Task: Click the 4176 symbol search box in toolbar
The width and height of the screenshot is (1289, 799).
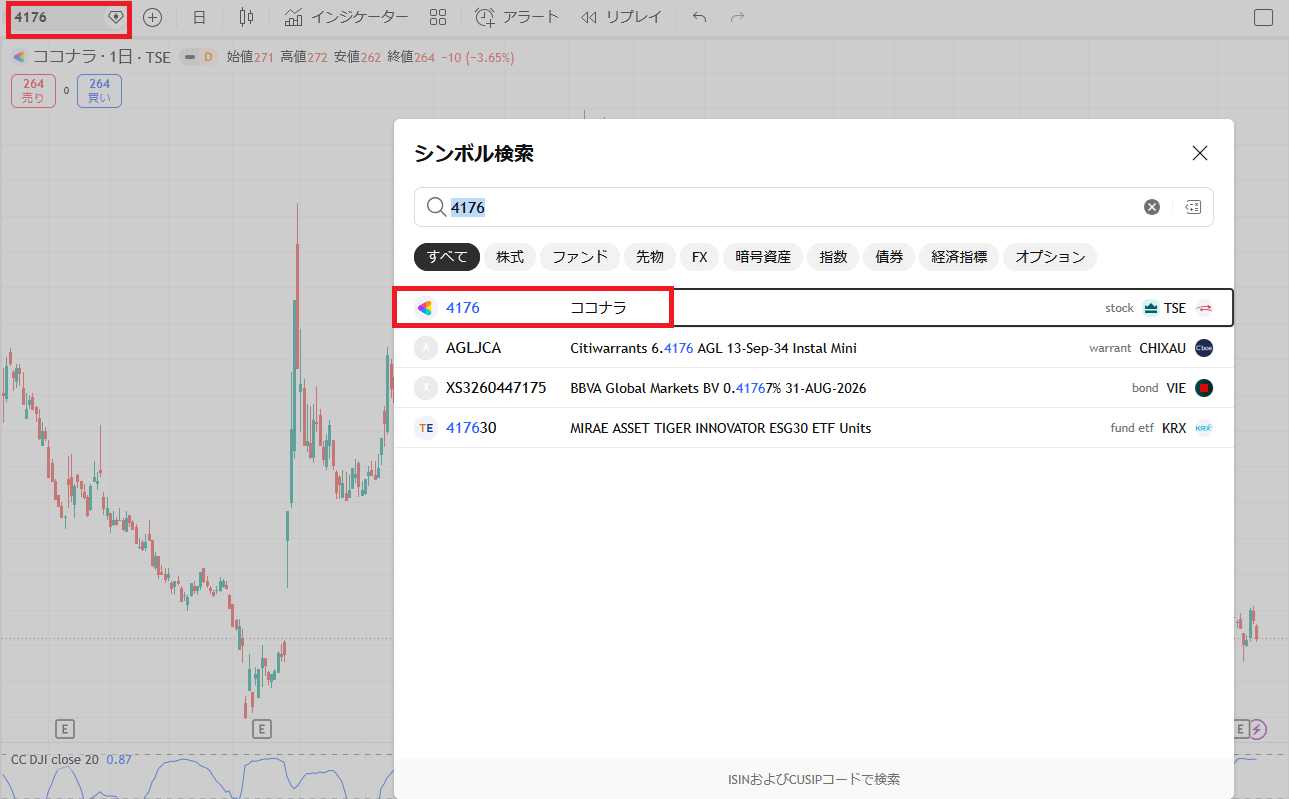Action: [x=68, y=17]
